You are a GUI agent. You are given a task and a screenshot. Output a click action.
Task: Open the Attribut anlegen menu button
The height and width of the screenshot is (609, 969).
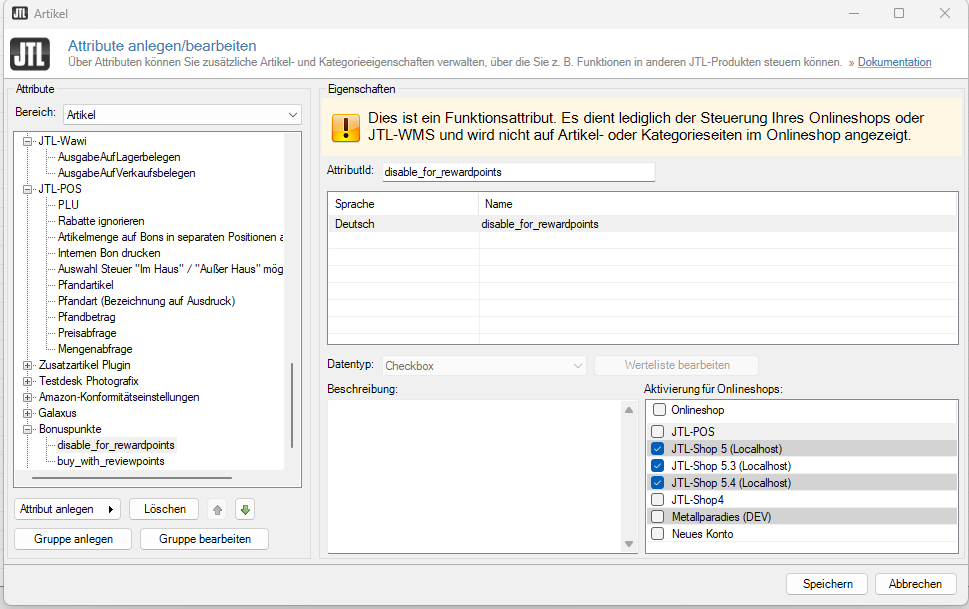click(67, 509)
